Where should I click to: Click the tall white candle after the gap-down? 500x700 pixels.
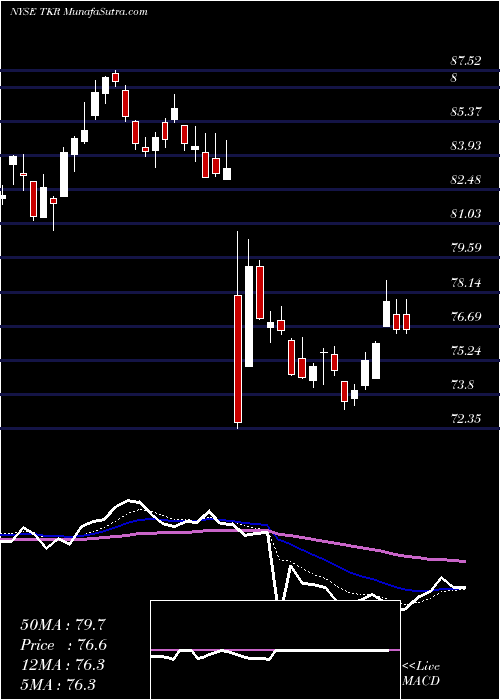coord(249,317)
